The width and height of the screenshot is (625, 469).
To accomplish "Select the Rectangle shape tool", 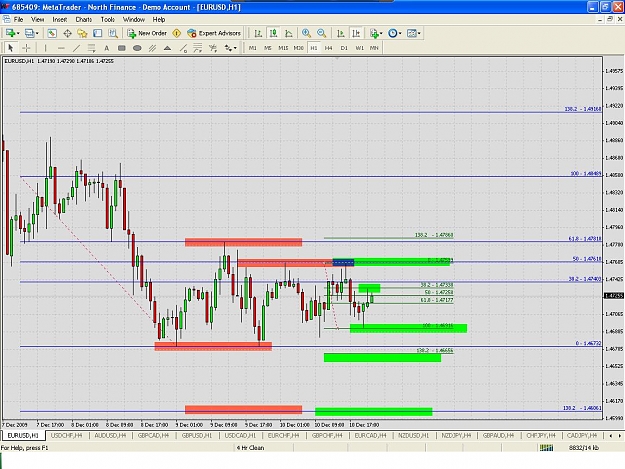I will [122, 48].
